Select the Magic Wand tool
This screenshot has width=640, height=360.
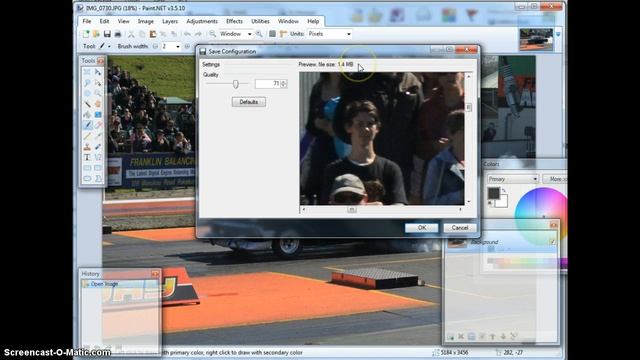click(x=87, y=104)
